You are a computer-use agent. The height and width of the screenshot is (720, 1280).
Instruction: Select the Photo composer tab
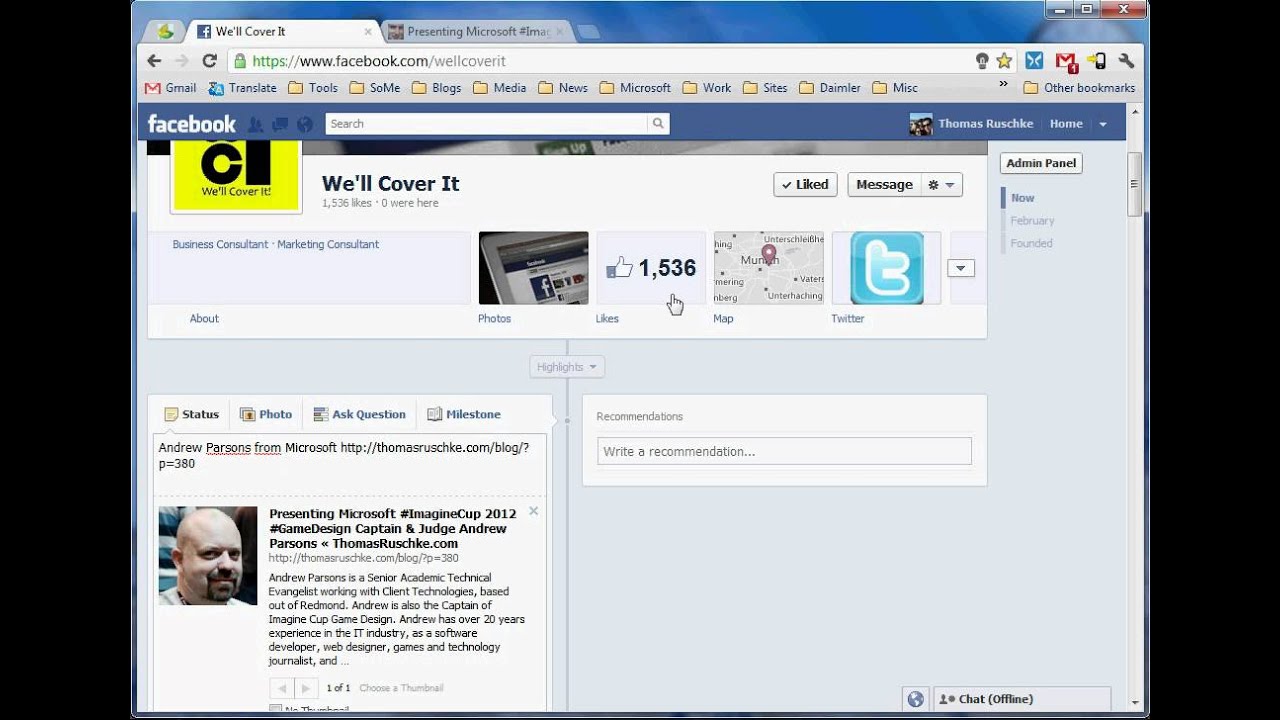coord(266,414)
